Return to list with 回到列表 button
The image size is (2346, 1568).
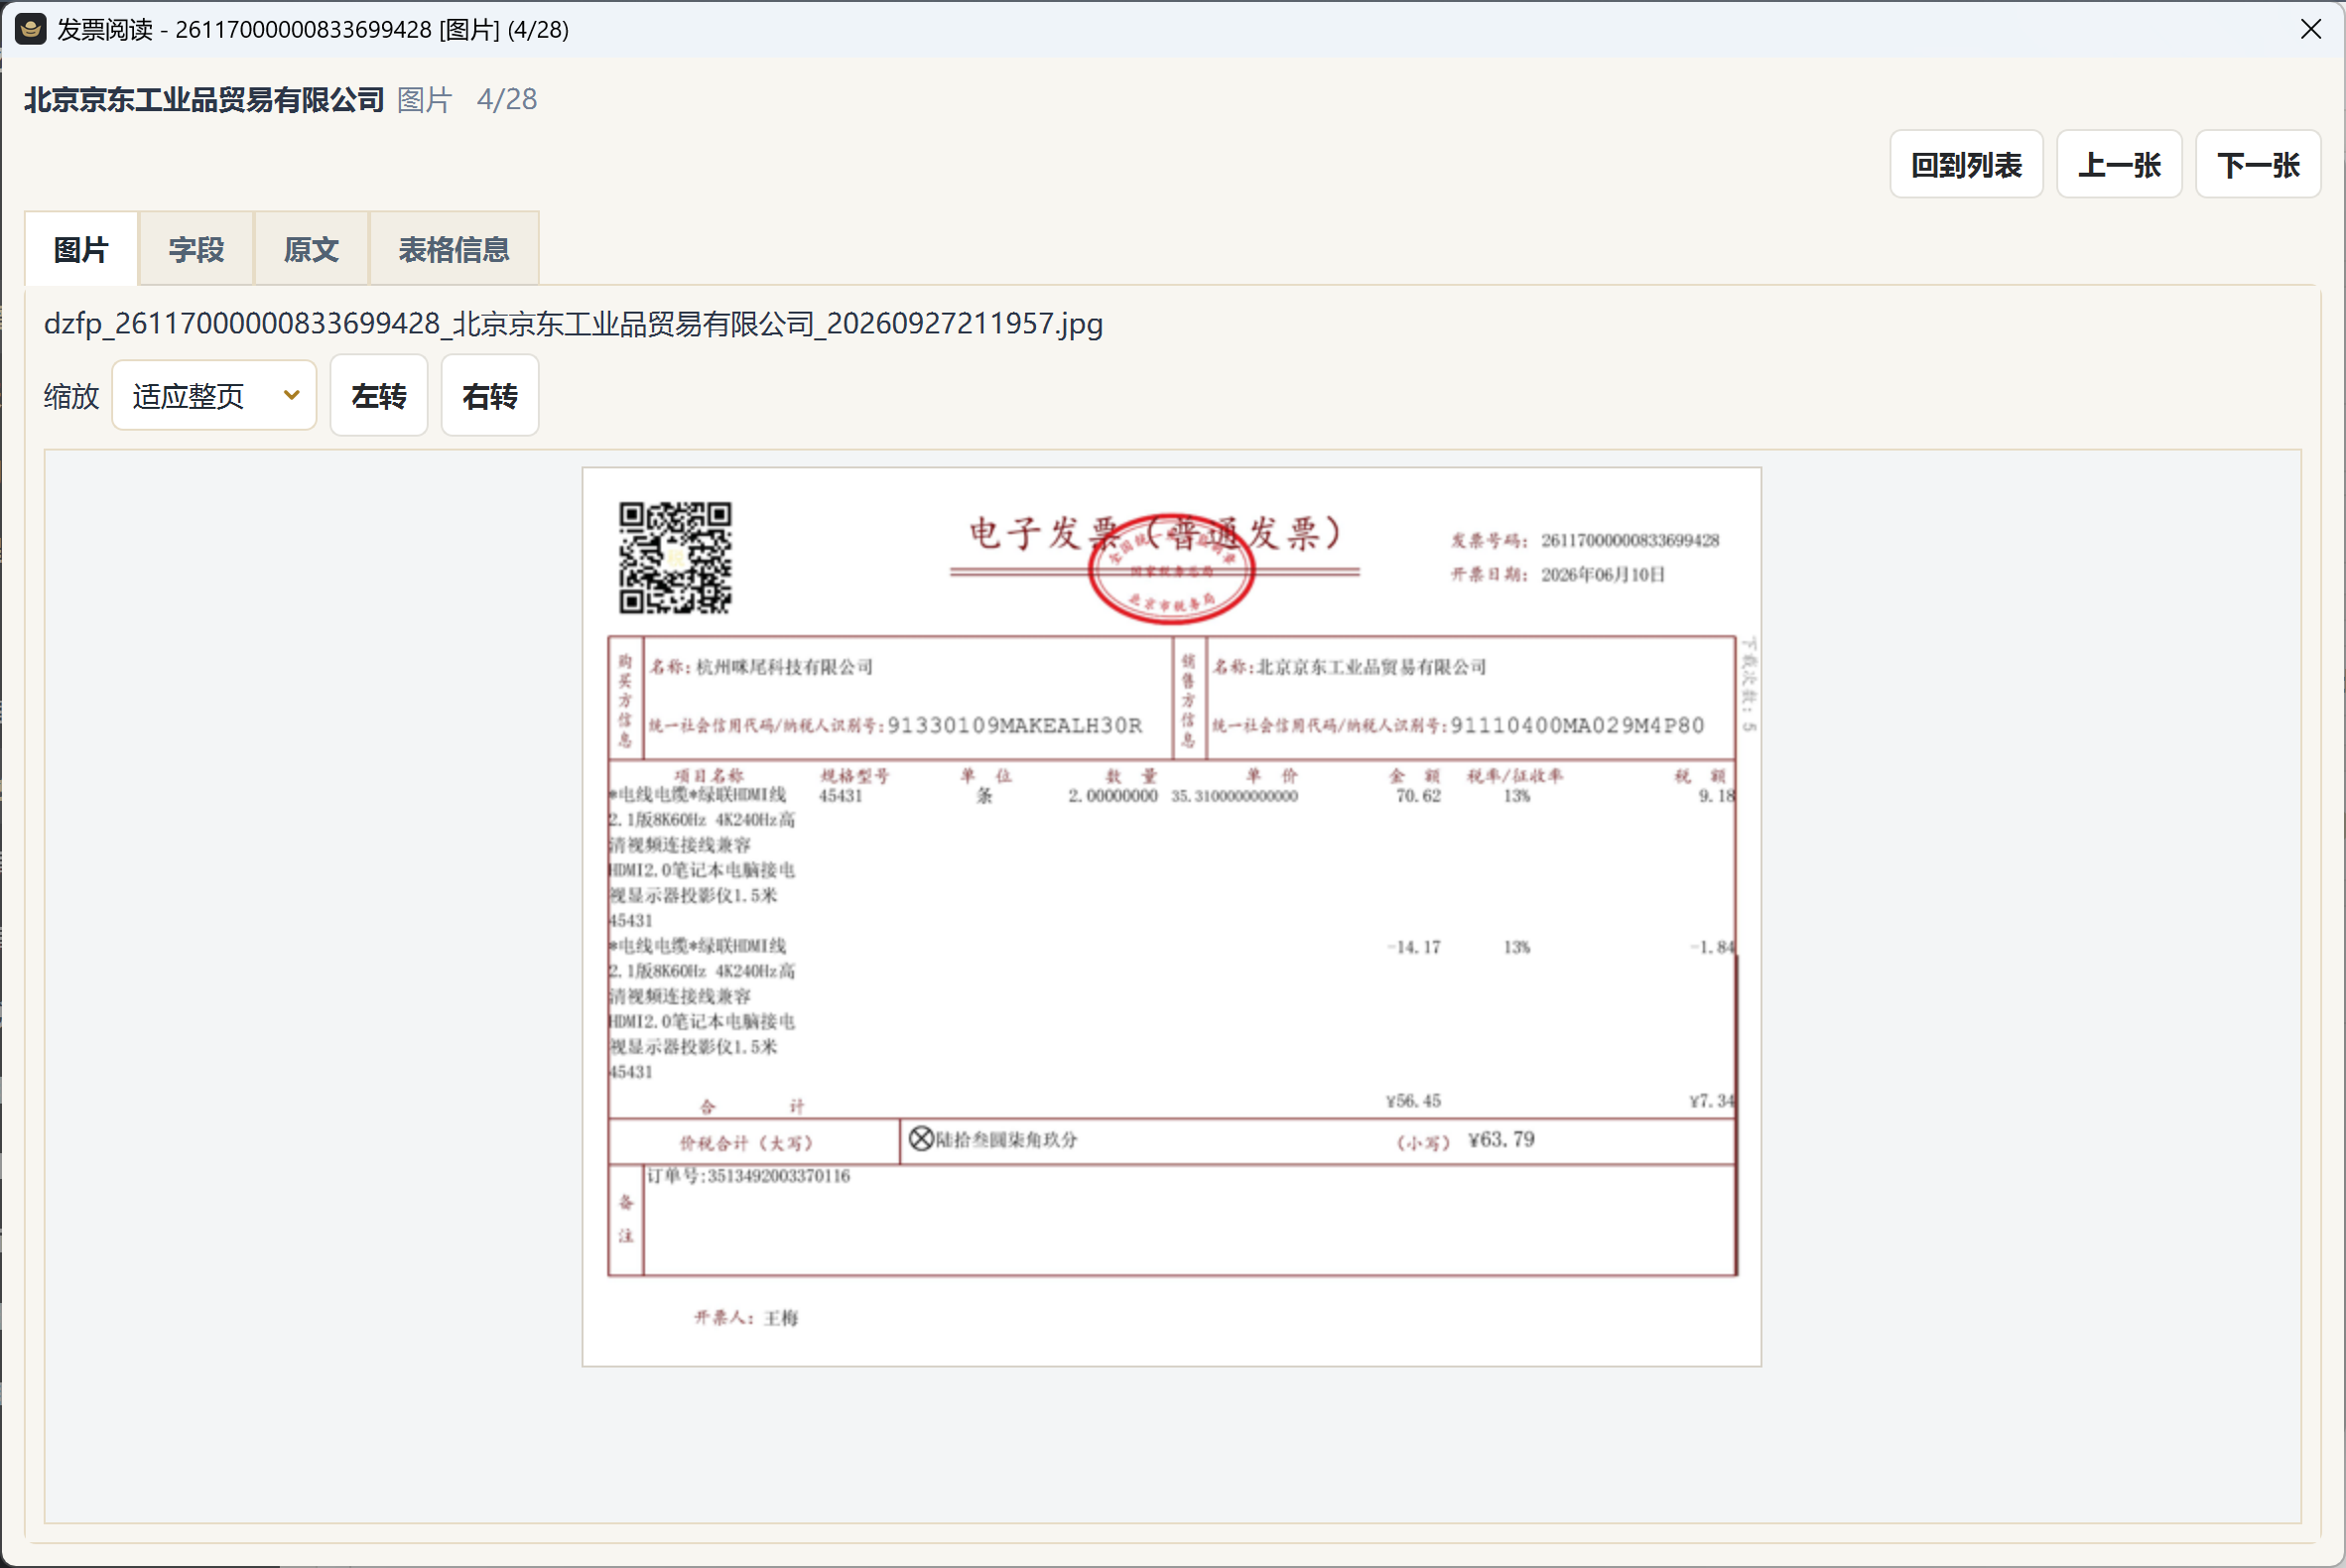point(1965,165)
